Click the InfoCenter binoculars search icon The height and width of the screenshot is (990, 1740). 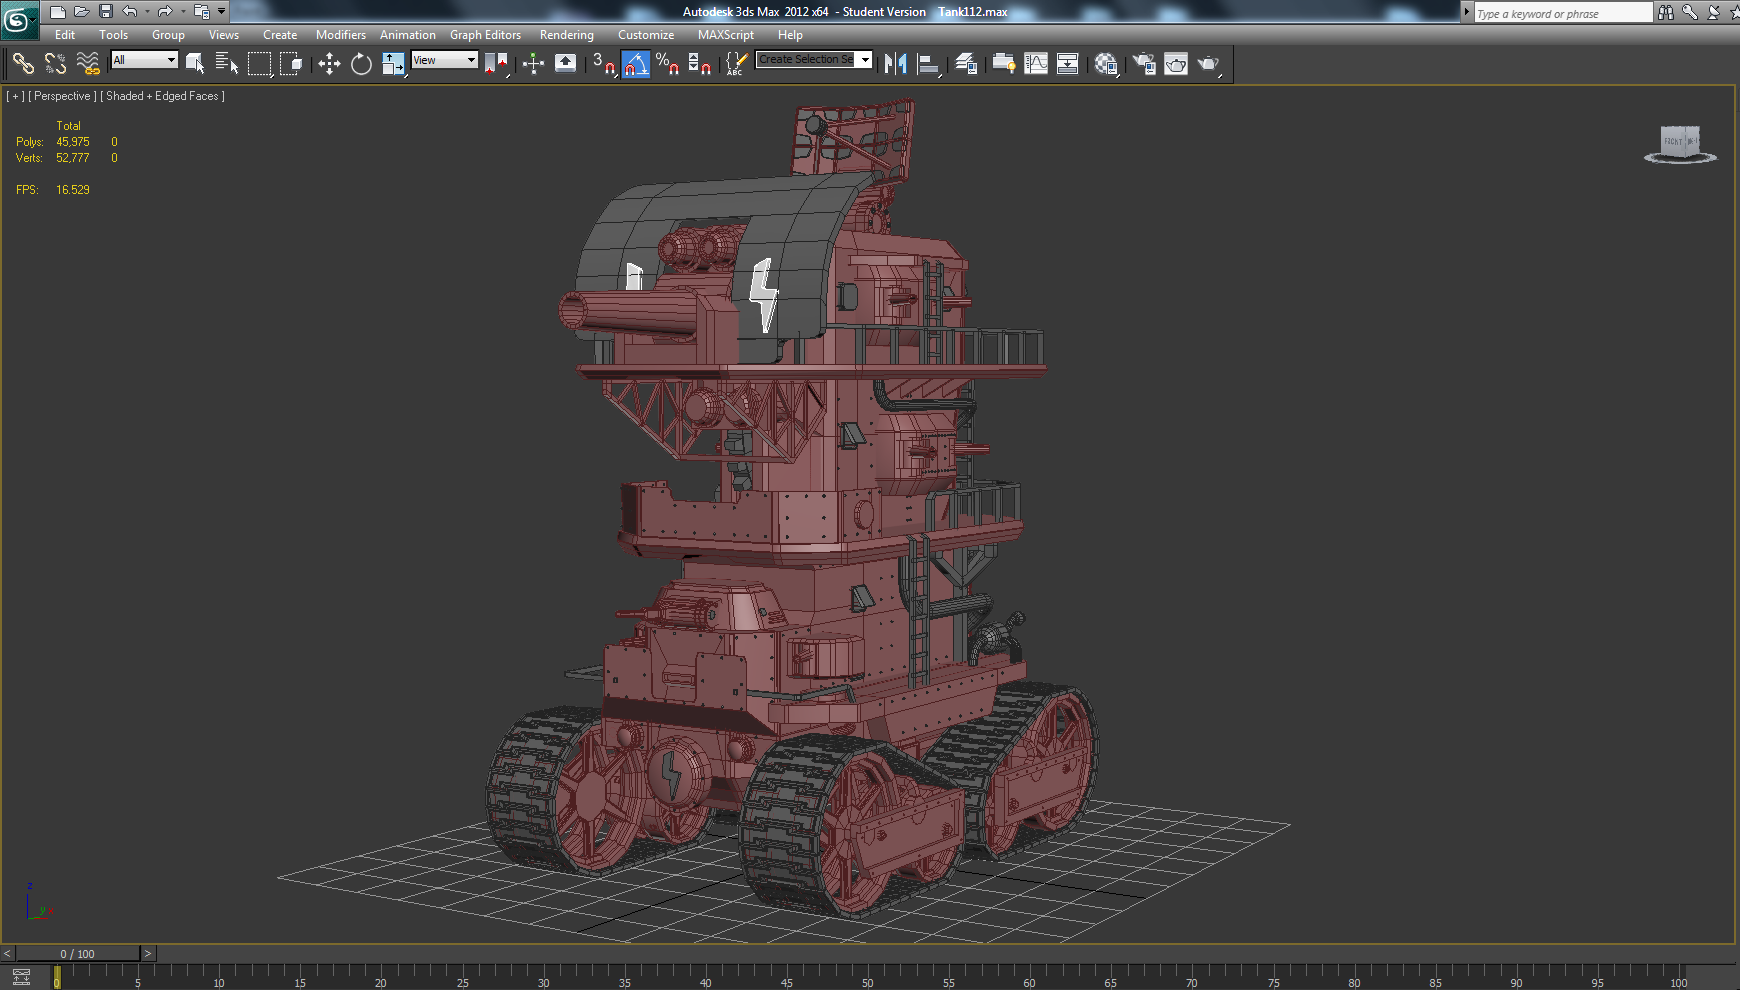pos(1665,12)
